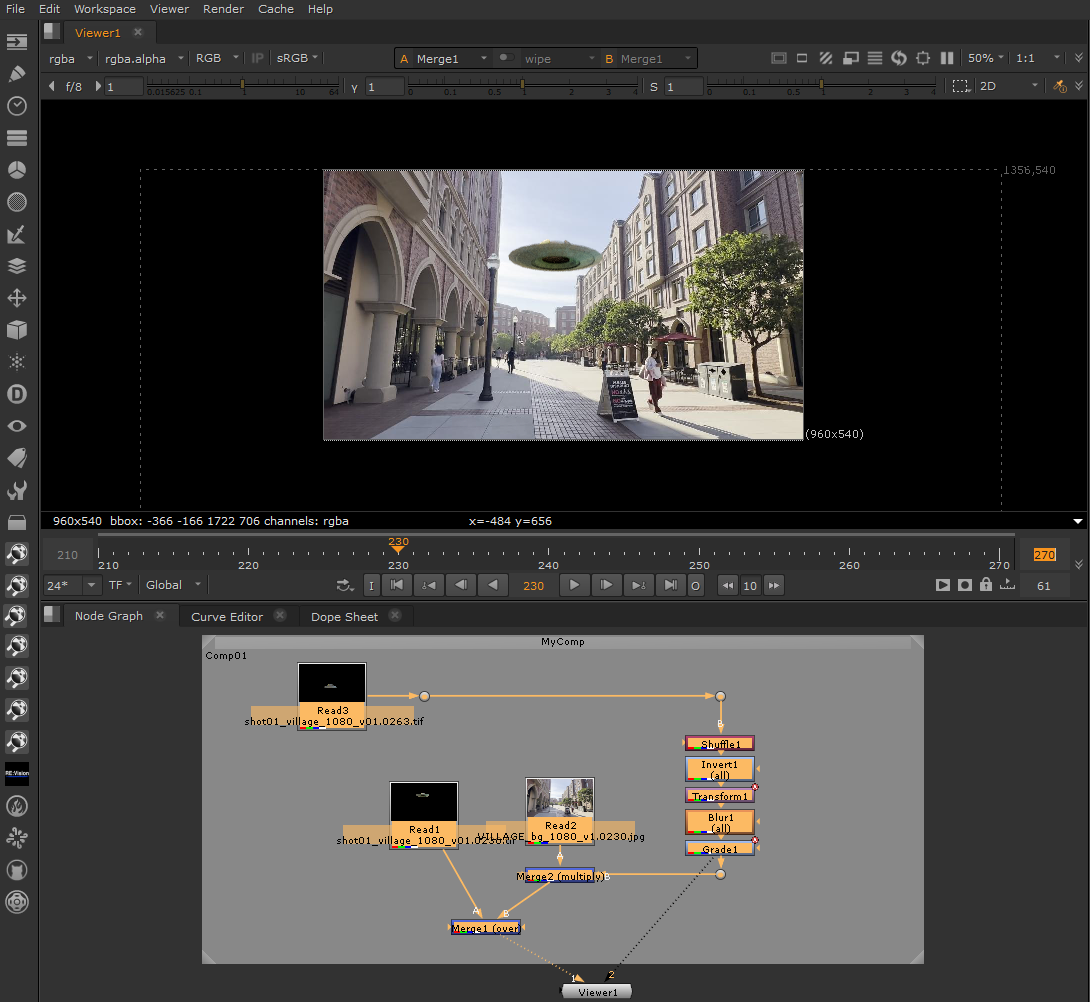The height and width of the screenshot is (1002, 1090).
Task: Open the Time nodes clock icon
Action: tap(17, 106)
